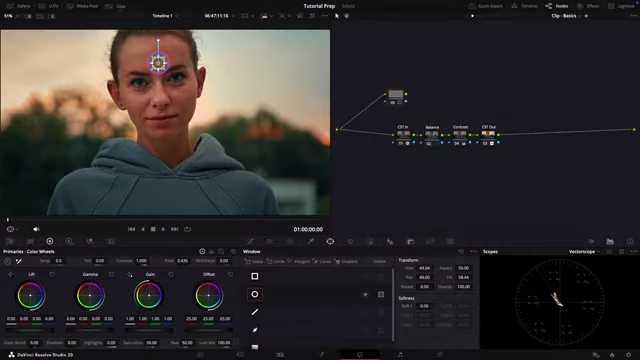This screenshot has height=360, width=640.
Task: Open the Lightbox view
Action: tap(621, 6)
